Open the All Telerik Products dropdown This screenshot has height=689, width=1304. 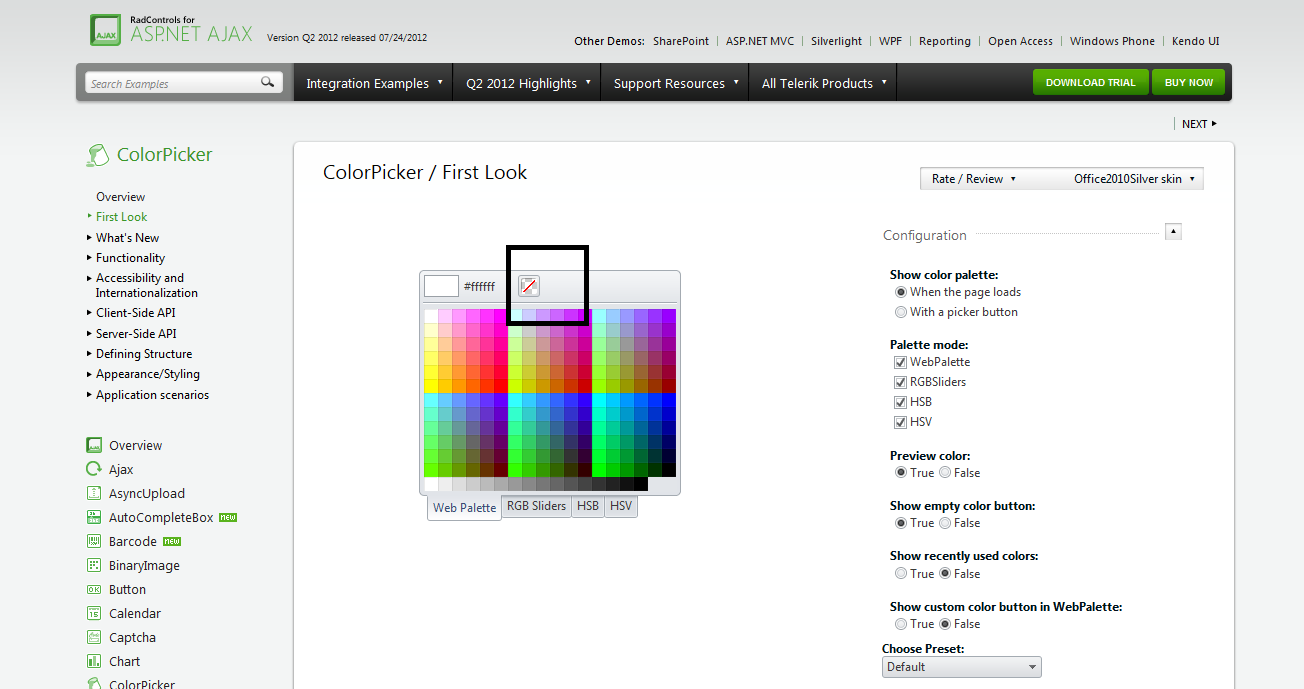[823, 83]
